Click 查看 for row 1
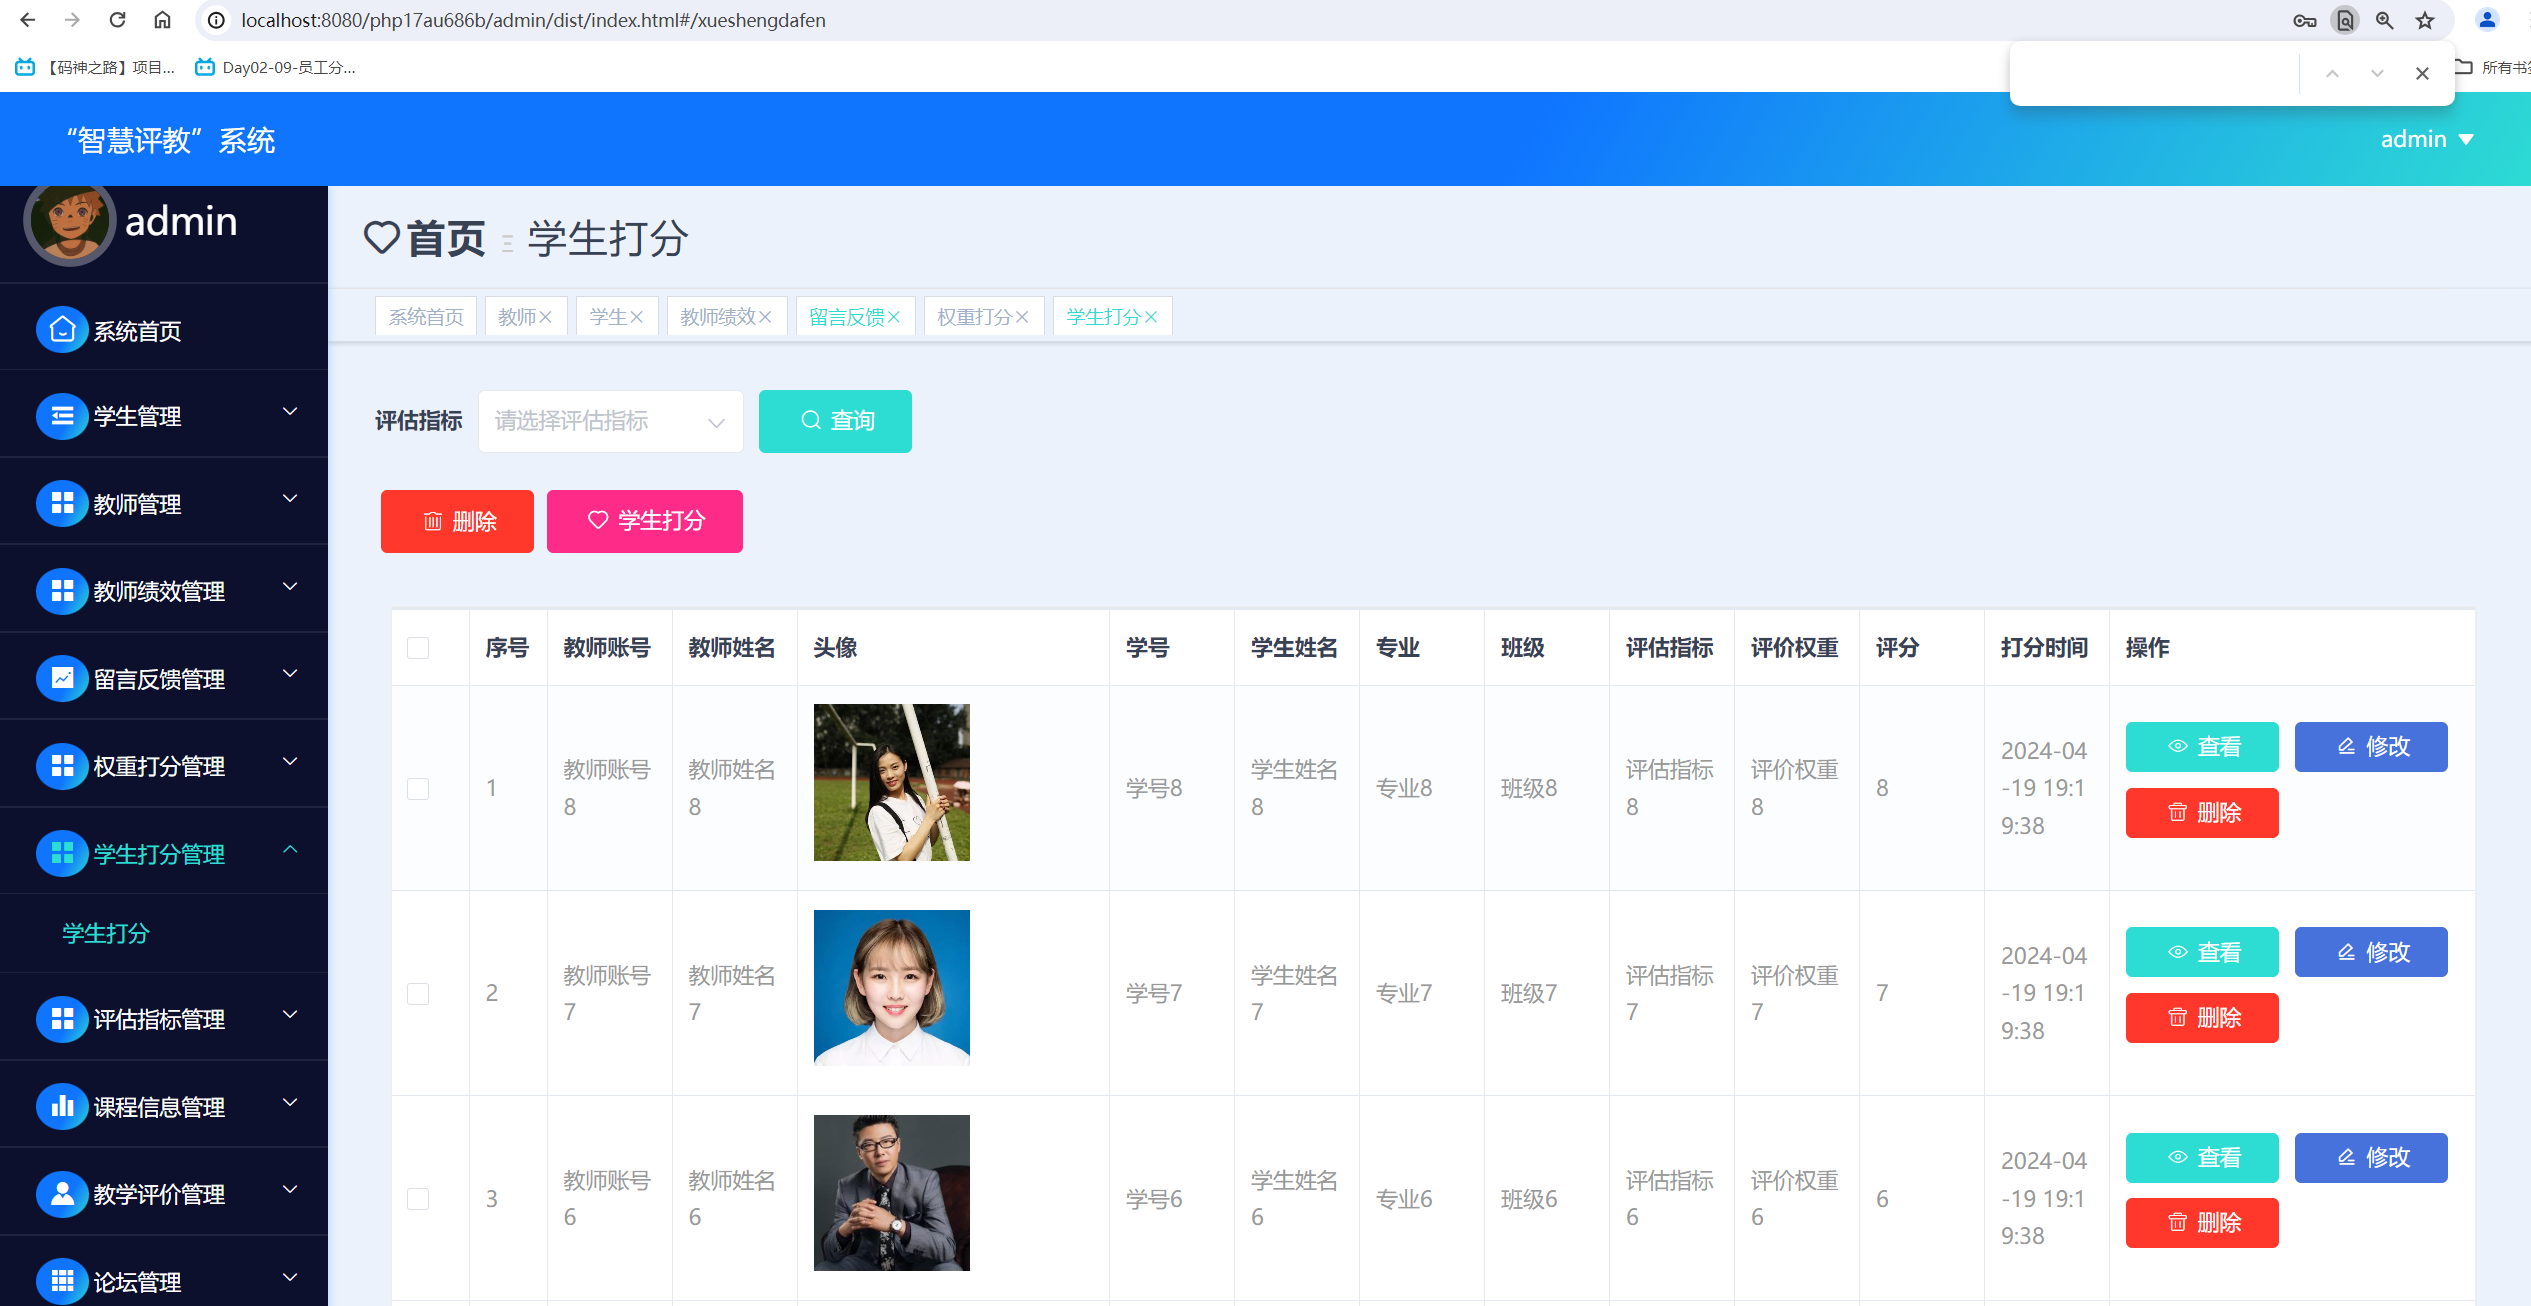Viewport: 2531px width, 1306px height. click(2202, 747)
